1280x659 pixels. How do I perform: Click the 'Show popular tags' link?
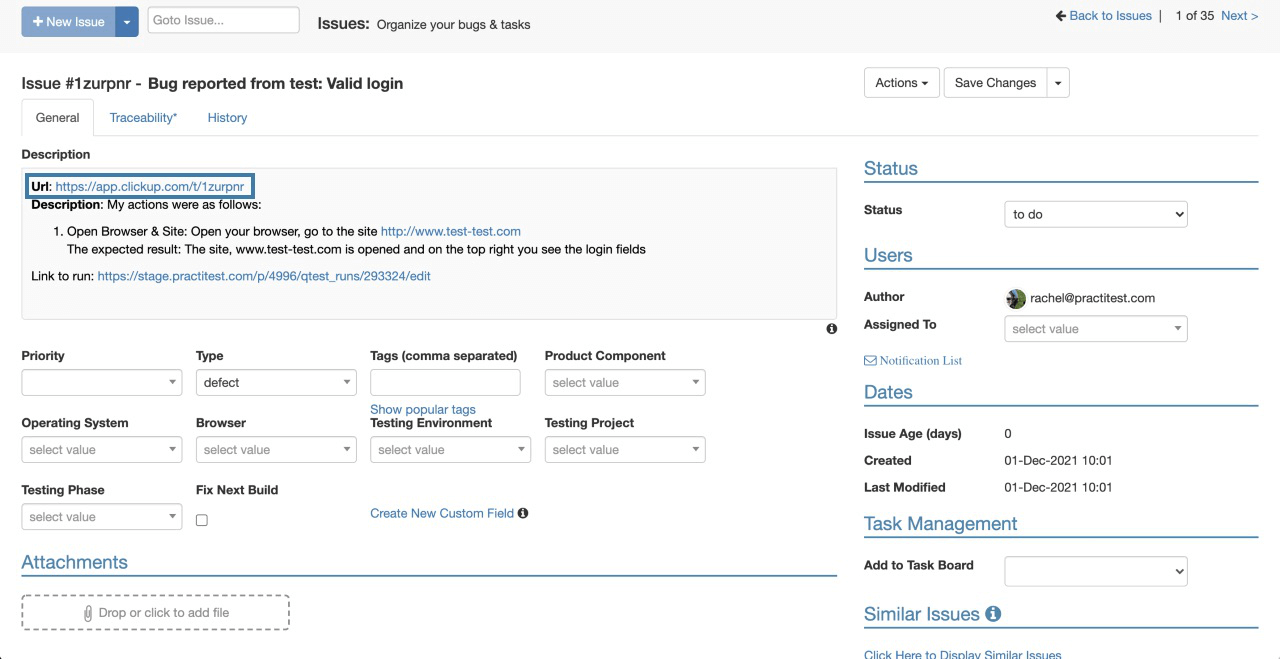point(423,409)
